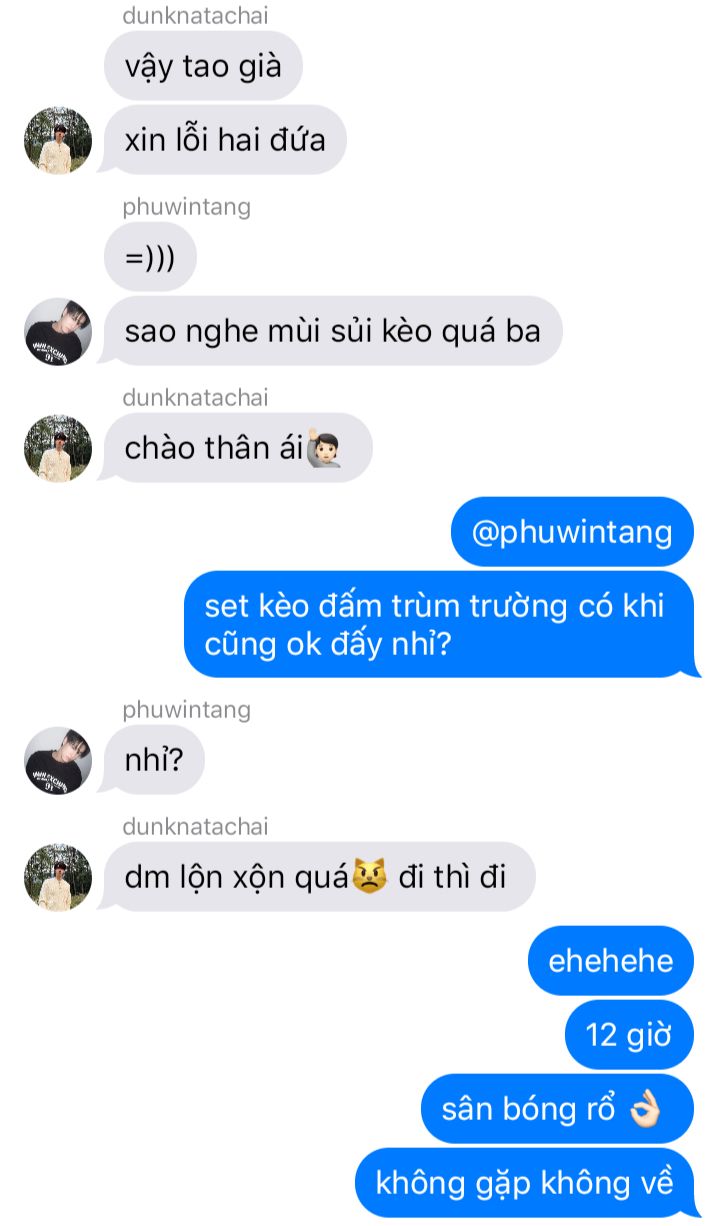Tap dunknatachai avatar beside 'dm lộn xộn quá'
The height and width of the screenshot is (1226, 720).
(x=58, y=877)
